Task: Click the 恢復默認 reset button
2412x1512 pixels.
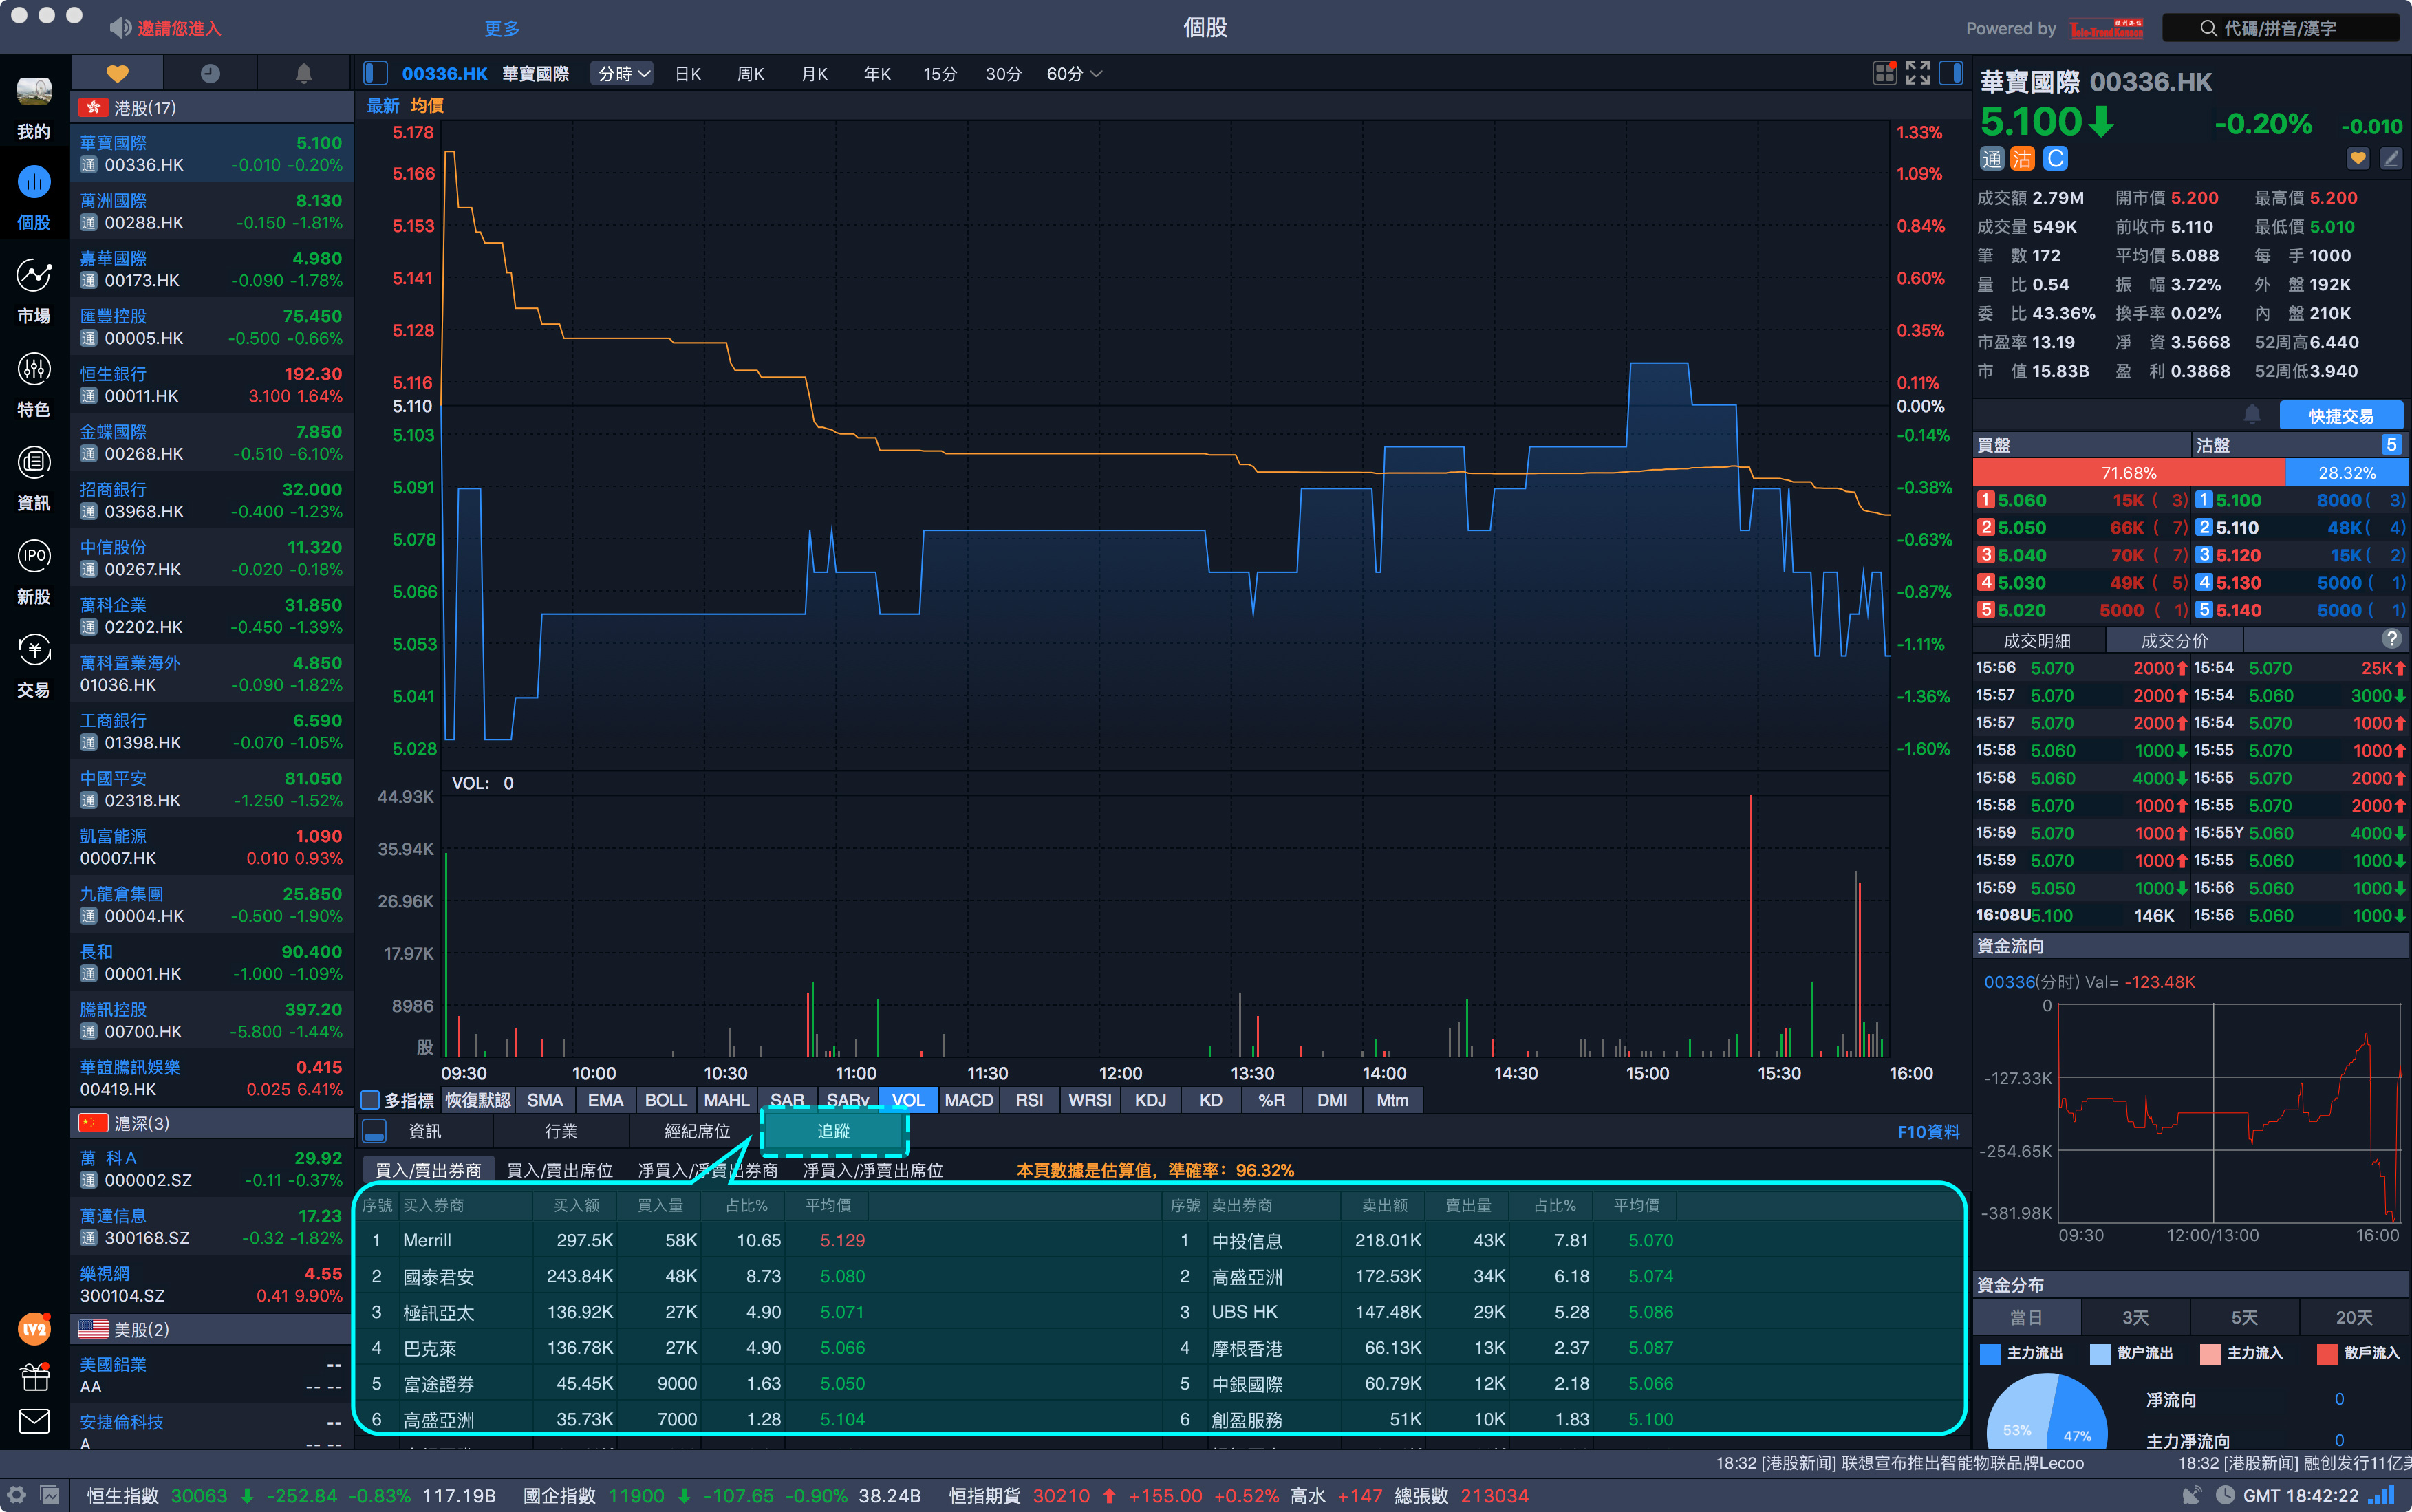Action: [x=477, y=1100]
